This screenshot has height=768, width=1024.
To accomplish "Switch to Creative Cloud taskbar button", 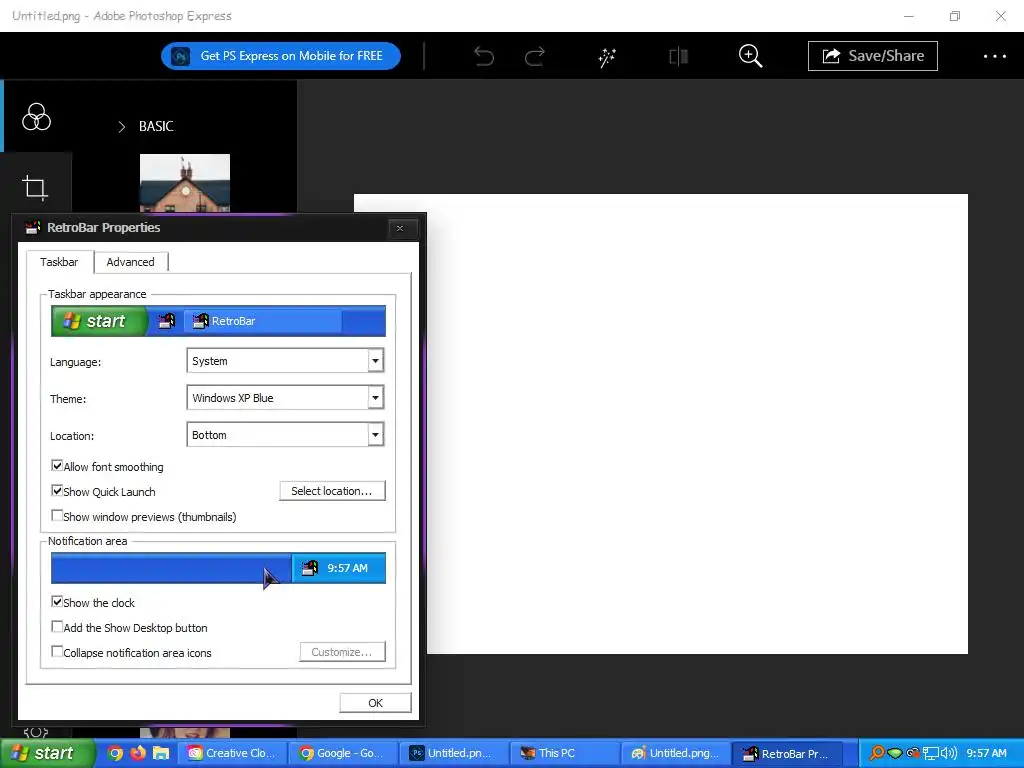I will pyautogui.click(x=232, y=753).
